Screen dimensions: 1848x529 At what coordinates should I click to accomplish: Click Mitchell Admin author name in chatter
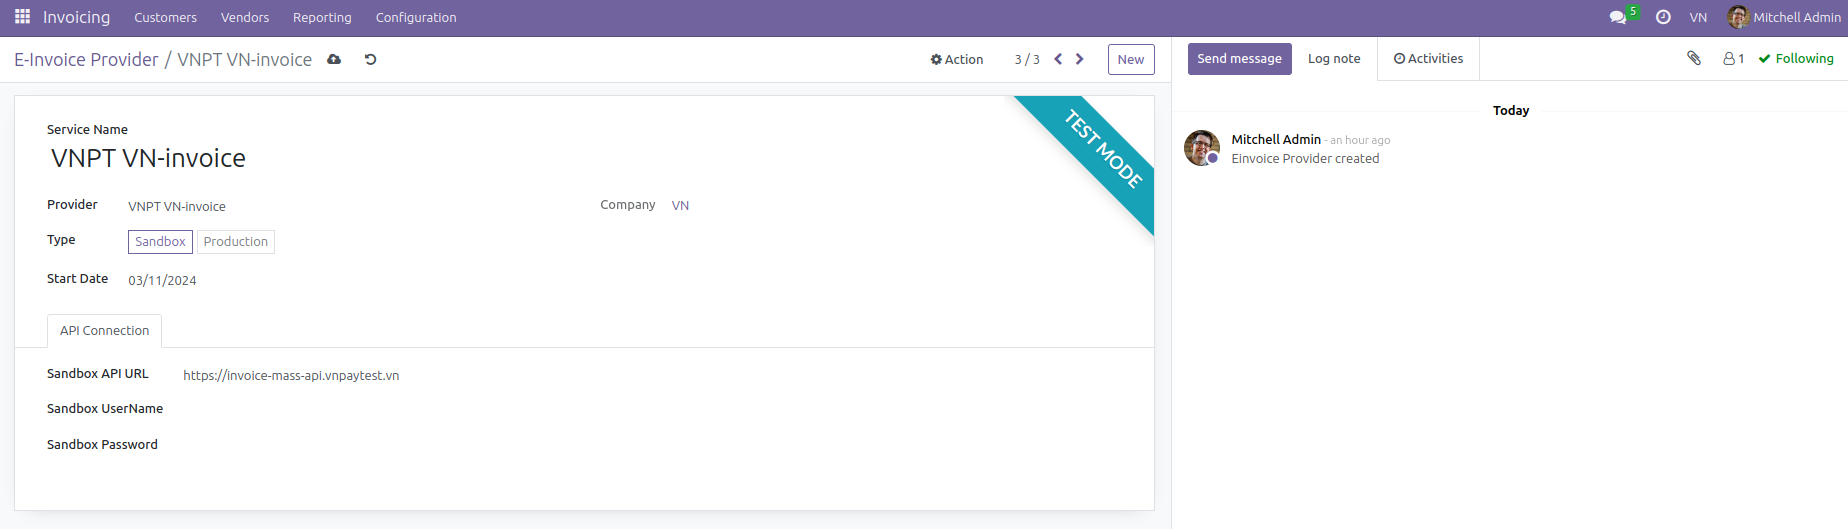click(1276, 139)
